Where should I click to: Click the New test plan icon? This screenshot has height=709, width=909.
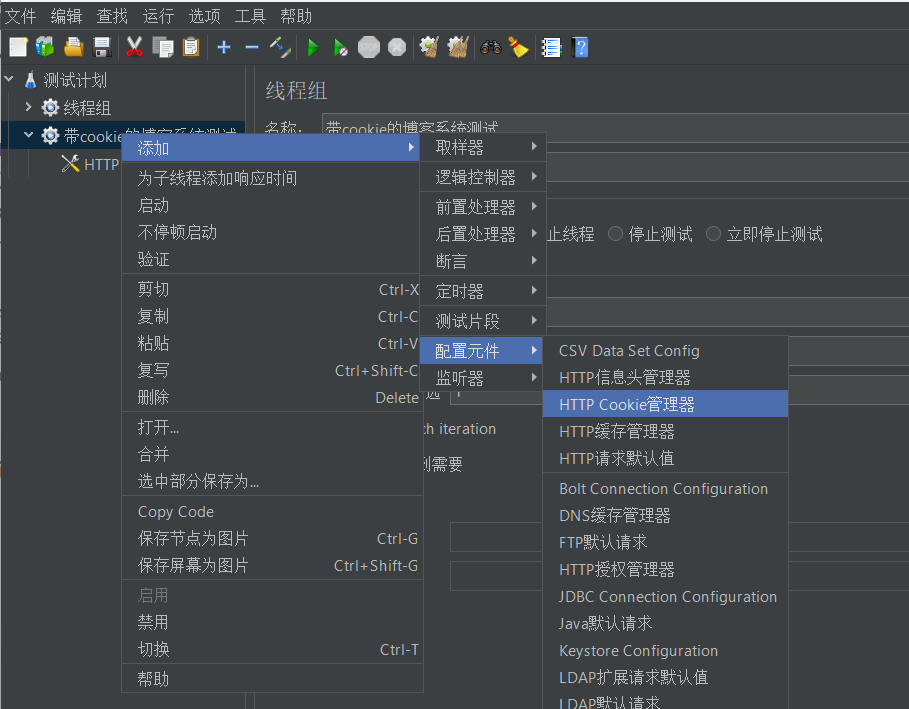pyautogui.click(x=18, y=47)
